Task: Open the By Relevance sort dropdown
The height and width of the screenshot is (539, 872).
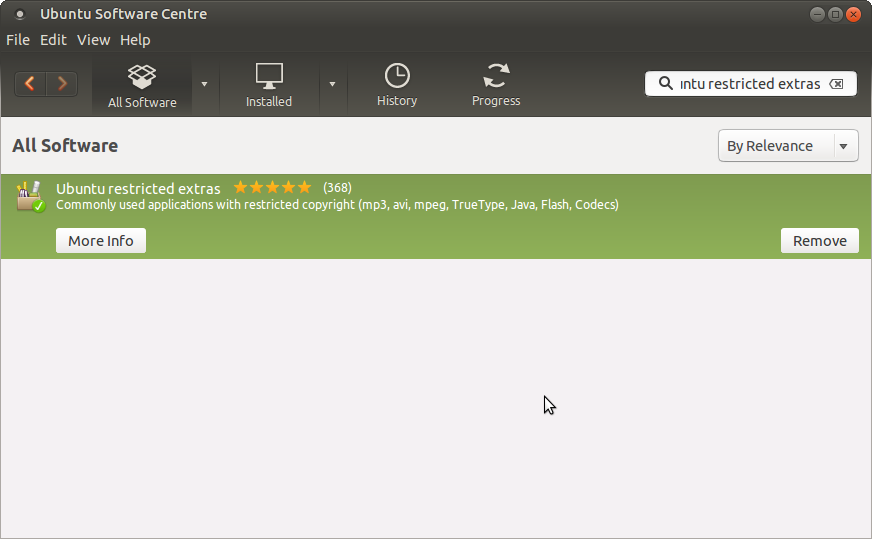Action: (x=788, y=146)
